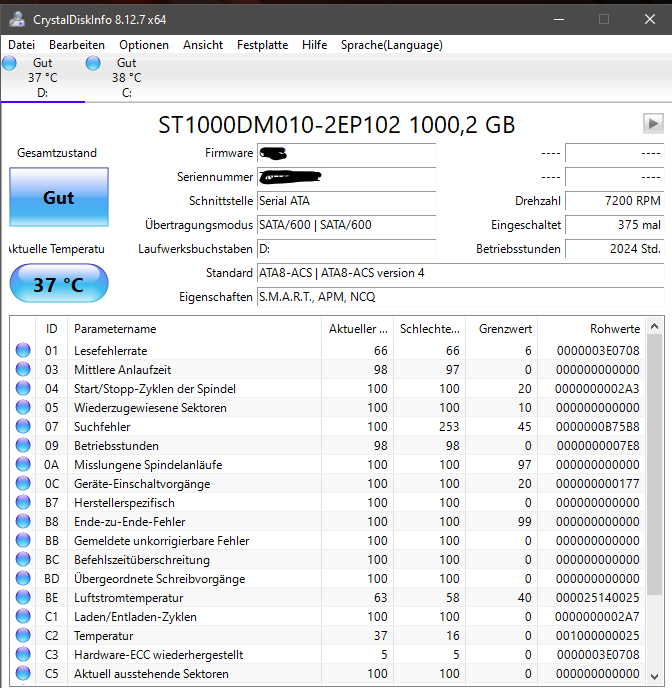Click status orb for Geräte-Einschaltvorgänge
672x688 pixels.
tap(23, 483)
